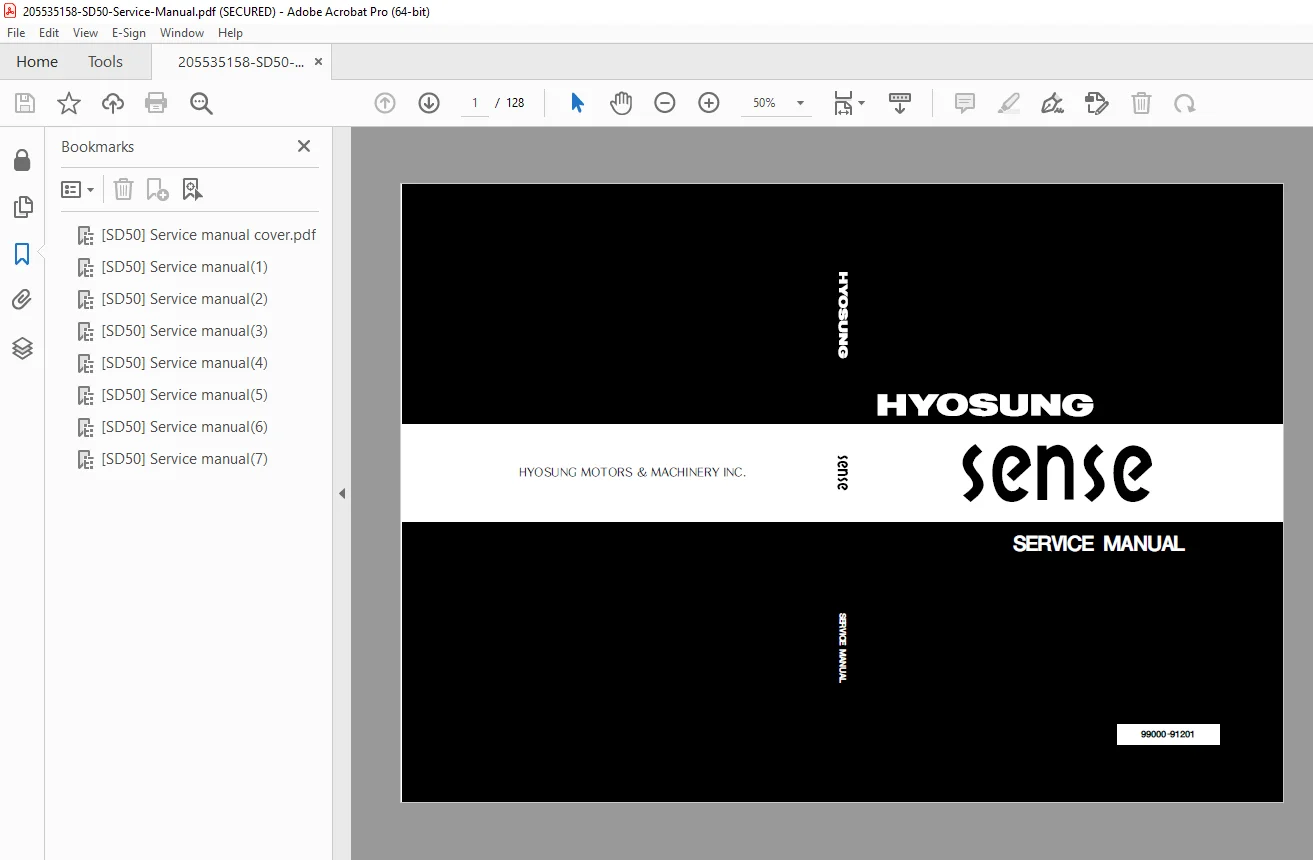The height and width of the screenshot is (860, 1313).
Task: Upload the file to the cloud
Action: (x=113, y=103)
